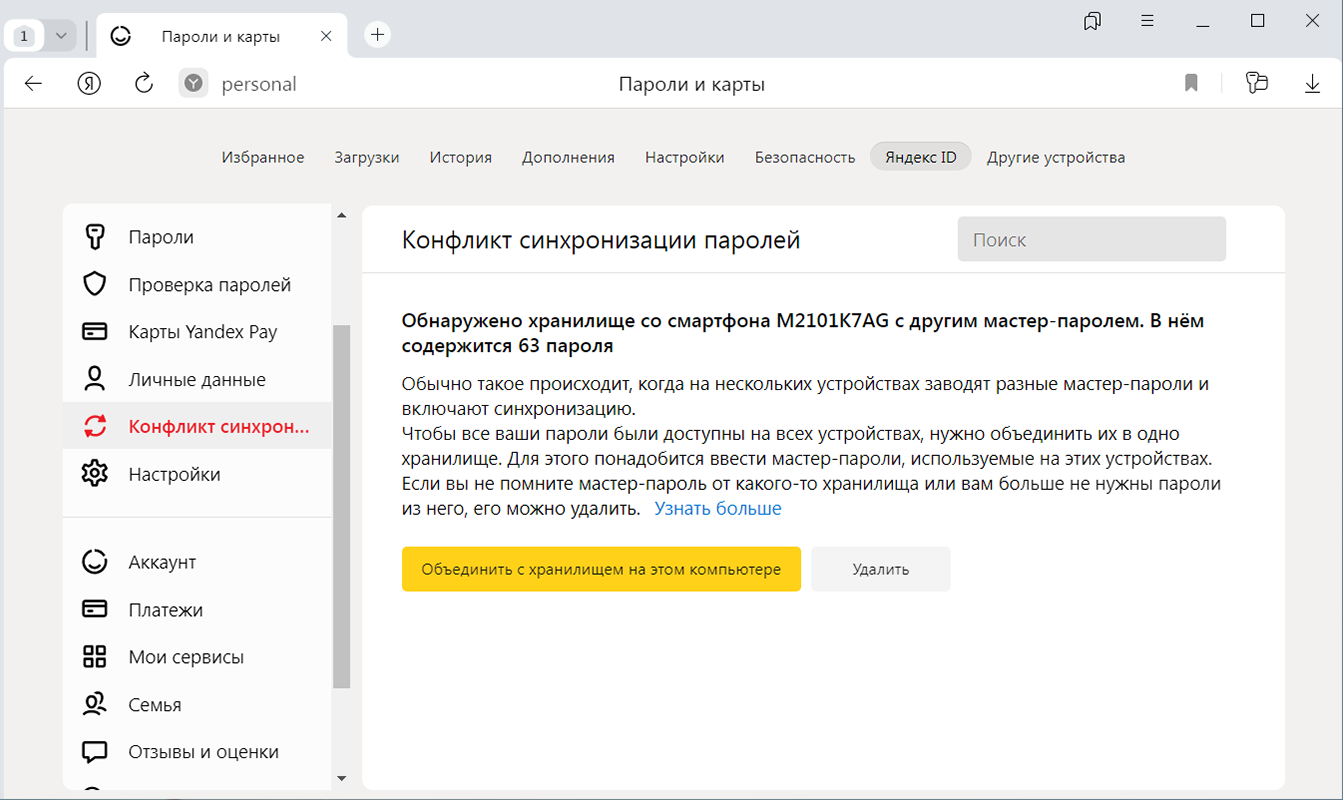Click the bookmark icon in address bar

[x=1191, y=84]
